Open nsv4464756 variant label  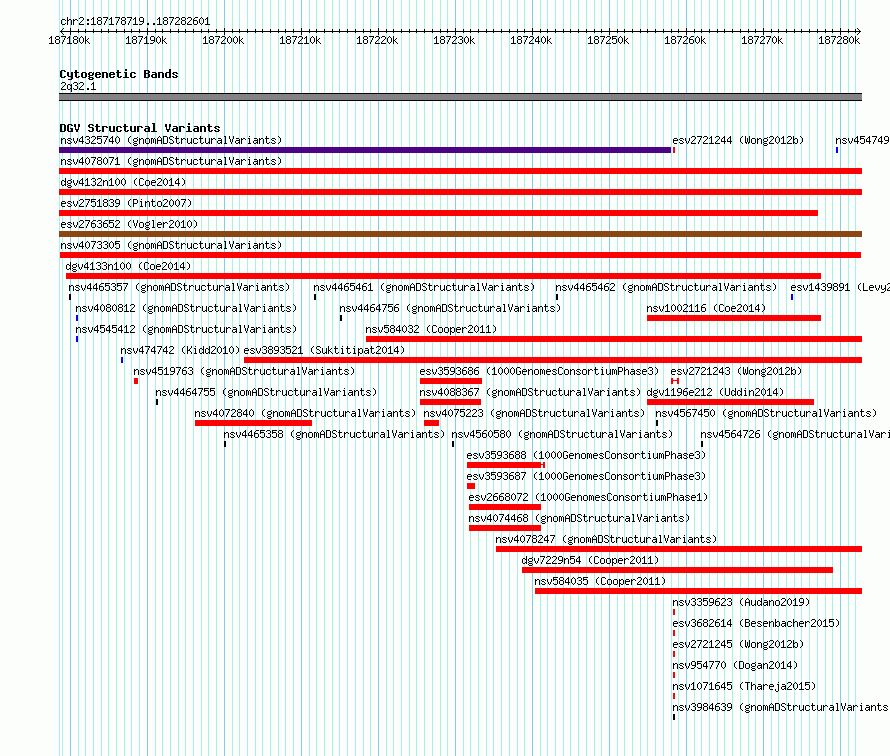tap(450, 308)
